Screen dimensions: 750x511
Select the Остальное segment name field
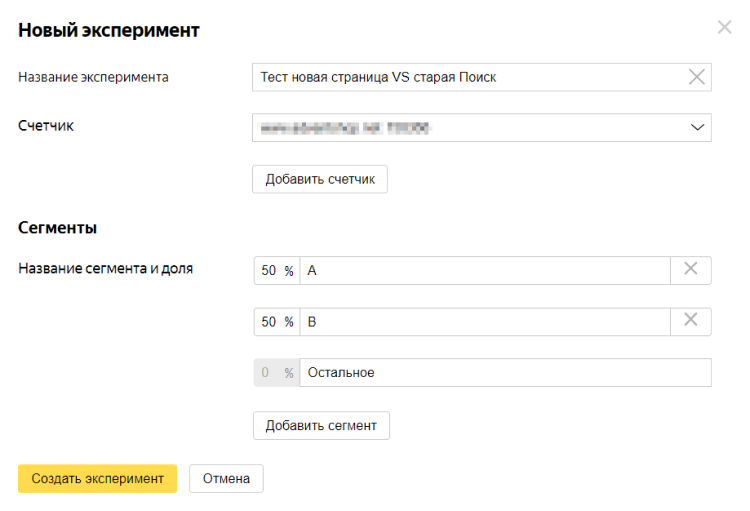point(505,373)
